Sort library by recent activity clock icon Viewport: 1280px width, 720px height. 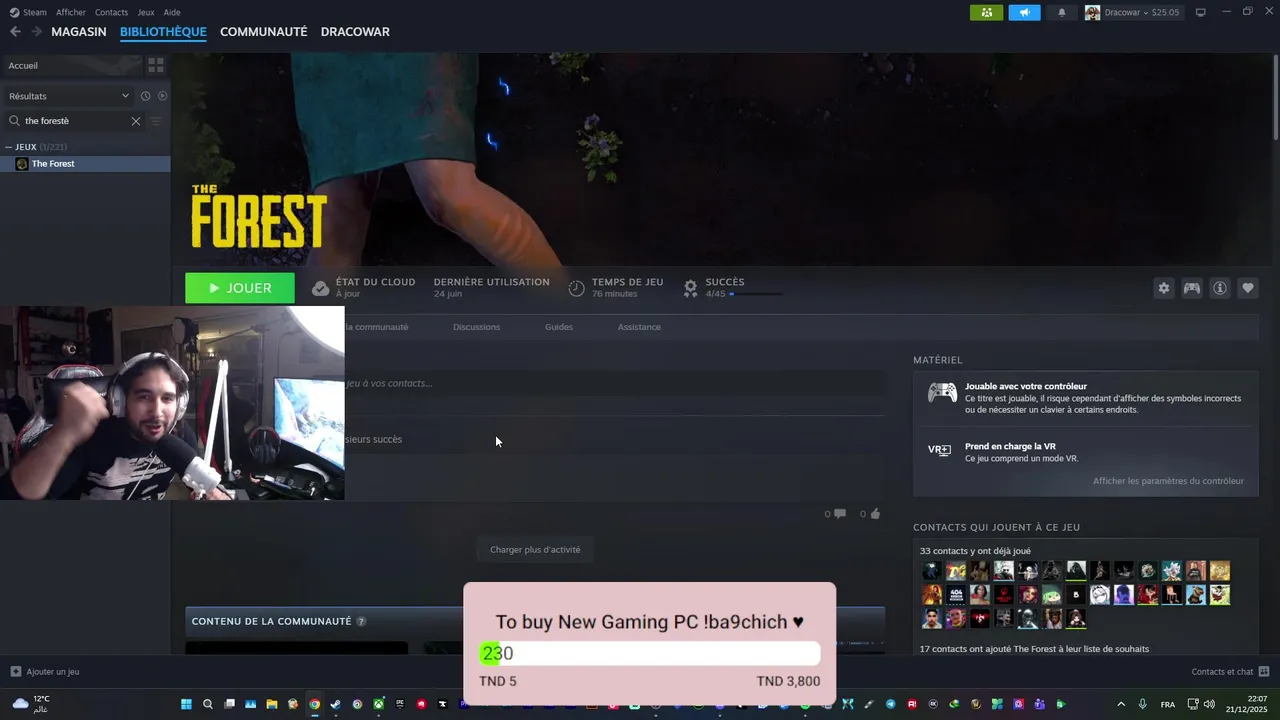coord(145,96)
